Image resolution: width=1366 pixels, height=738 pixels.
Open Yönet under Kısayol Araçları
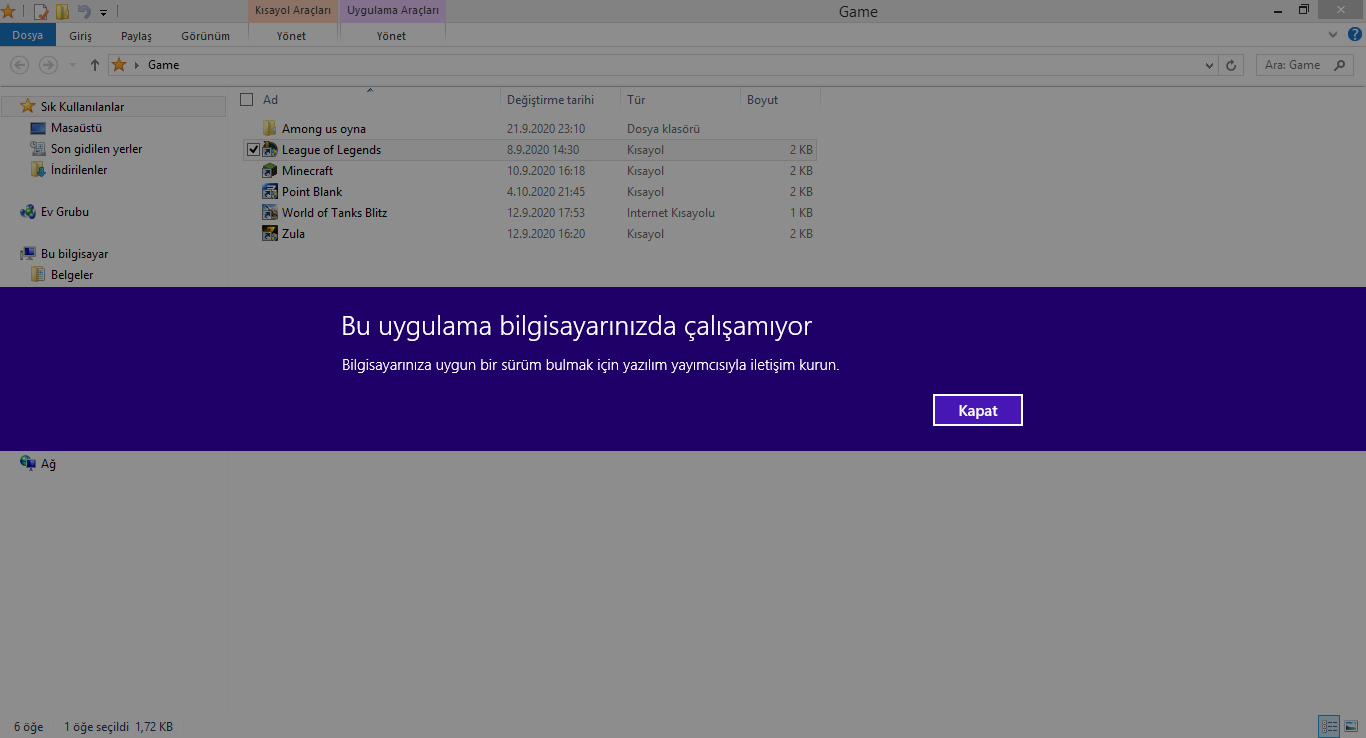pyautogui.click(x=292, y=36)
